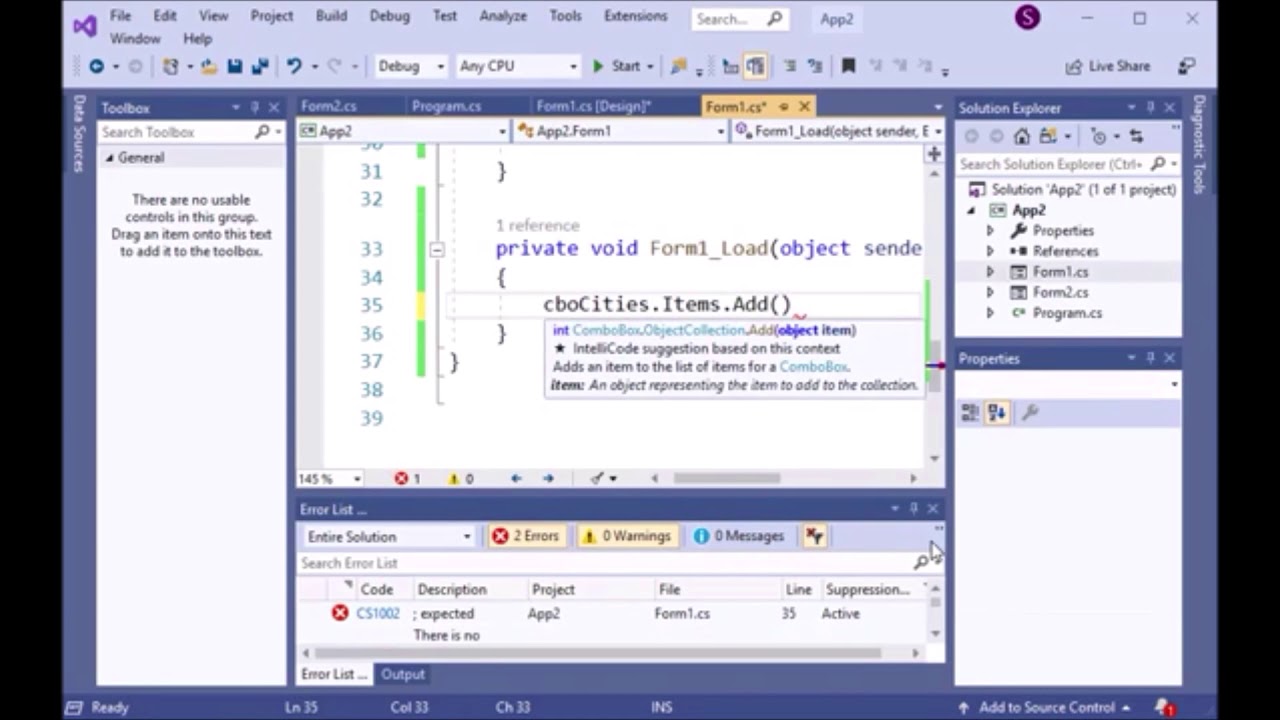Switch to Form1.cs [Design] tab
This screenshot has width=1280, height=720.
593,106
